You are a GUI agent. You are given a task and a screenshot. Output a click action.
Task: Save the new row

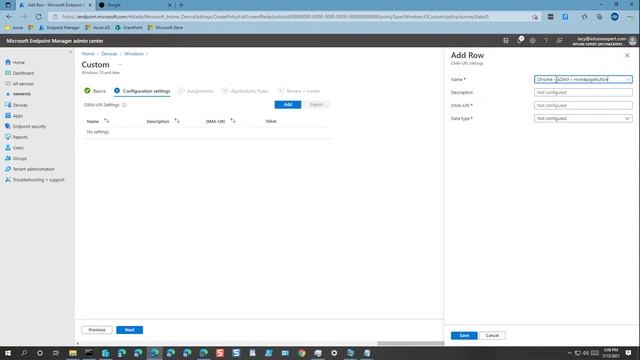tap(464, 336)
